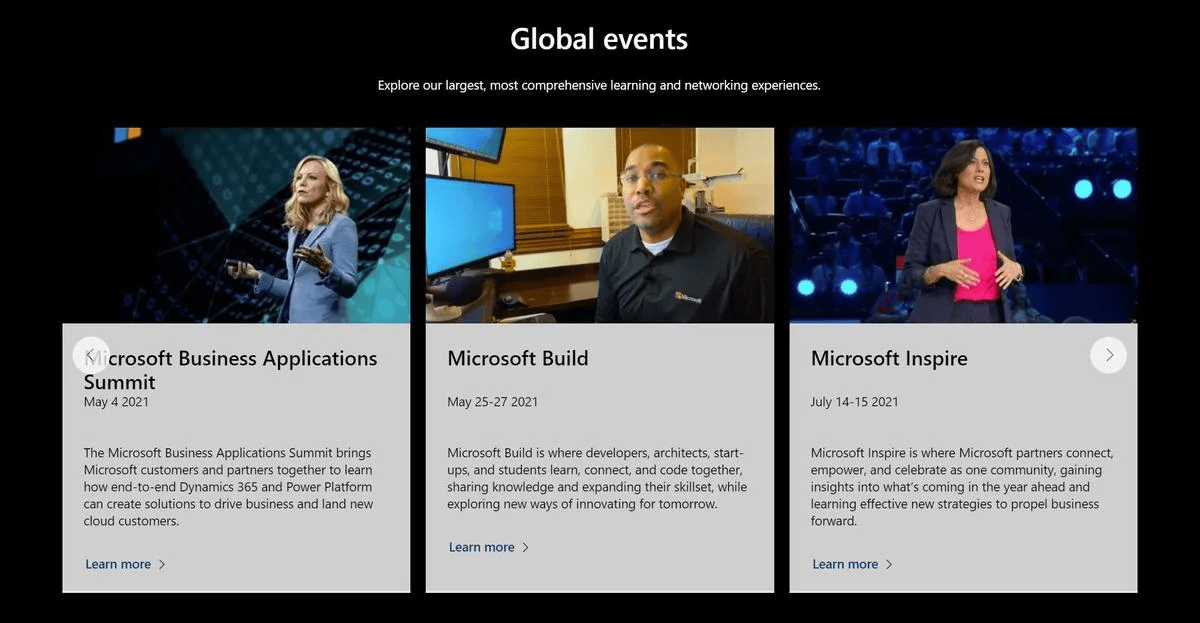Screen dimensions: 1200x623
Task: Open Learn more for Business Applications Summit
Action: (118, 564)
